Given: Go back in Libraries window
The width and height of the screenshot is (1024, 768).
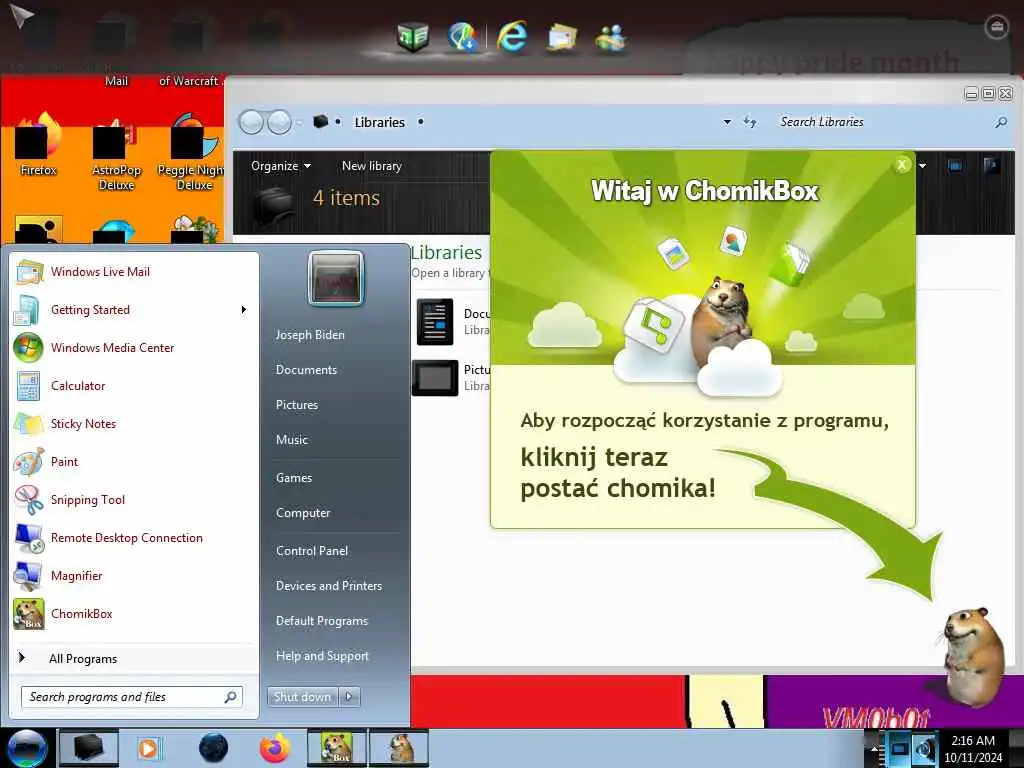Looking at the screenshot, I should pos(251,122).
